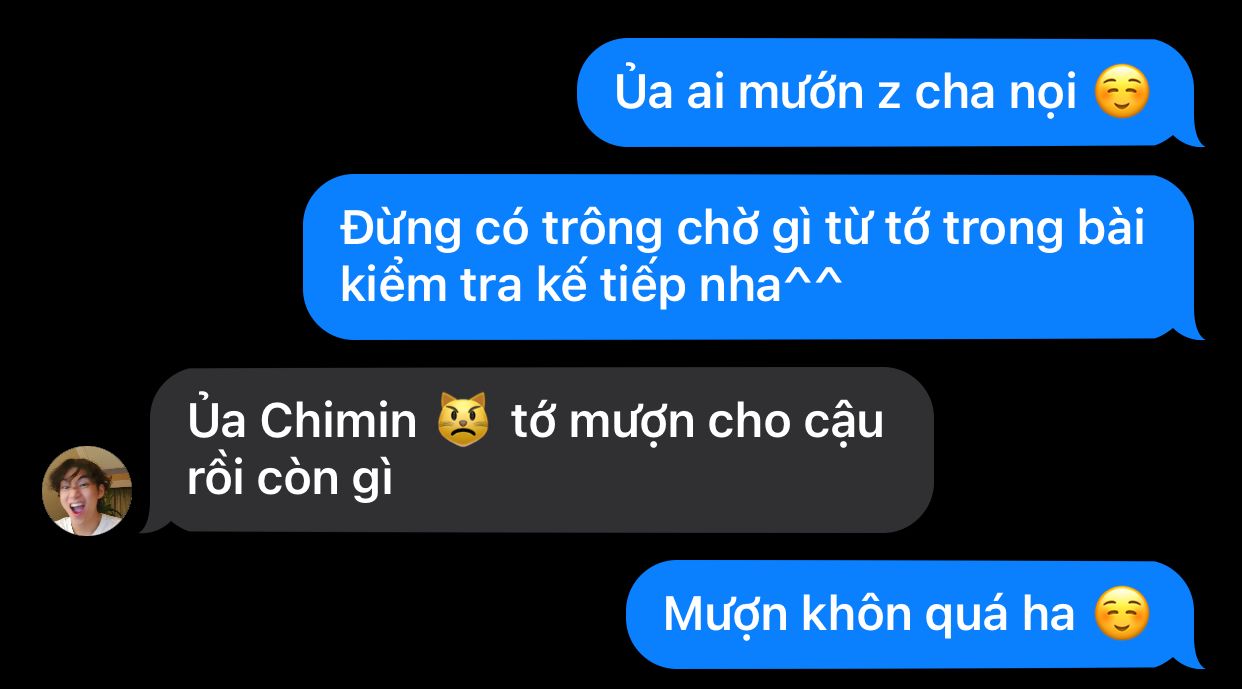Select the "Đừng có trông chờ" message bubble
The image size is (1242, 689).
pyautogui.click(x=753, y=257)
